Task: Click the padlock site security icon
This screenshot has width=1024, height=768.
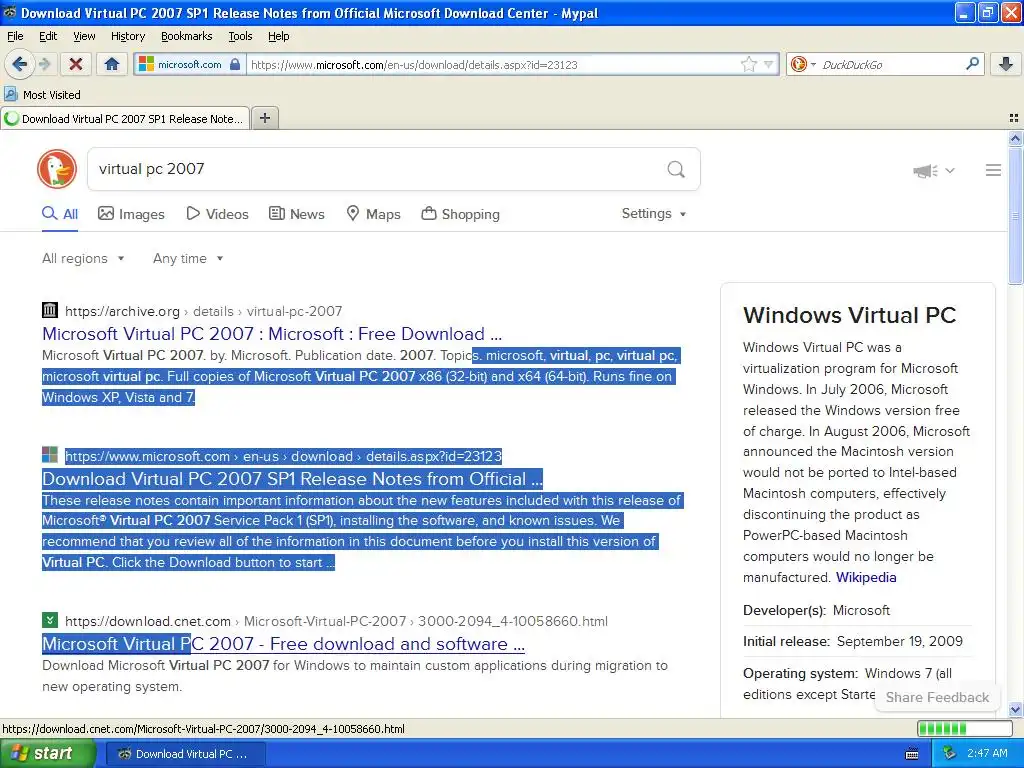Action: point(235,64)
